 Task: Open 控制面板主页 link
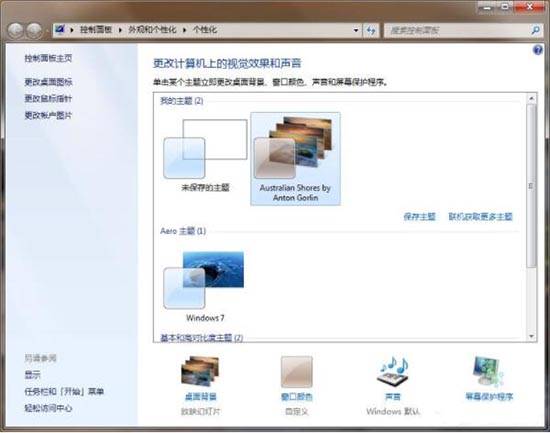tap(48, 58)
